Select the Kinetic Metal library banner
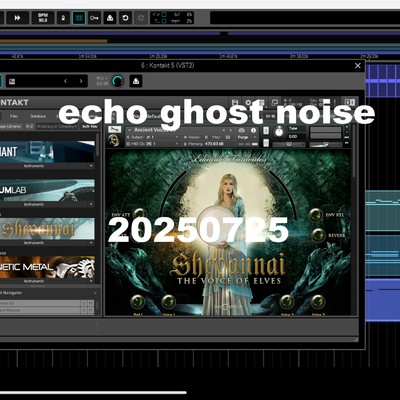This screenshot has width=400, height=400. coord(47,267)
